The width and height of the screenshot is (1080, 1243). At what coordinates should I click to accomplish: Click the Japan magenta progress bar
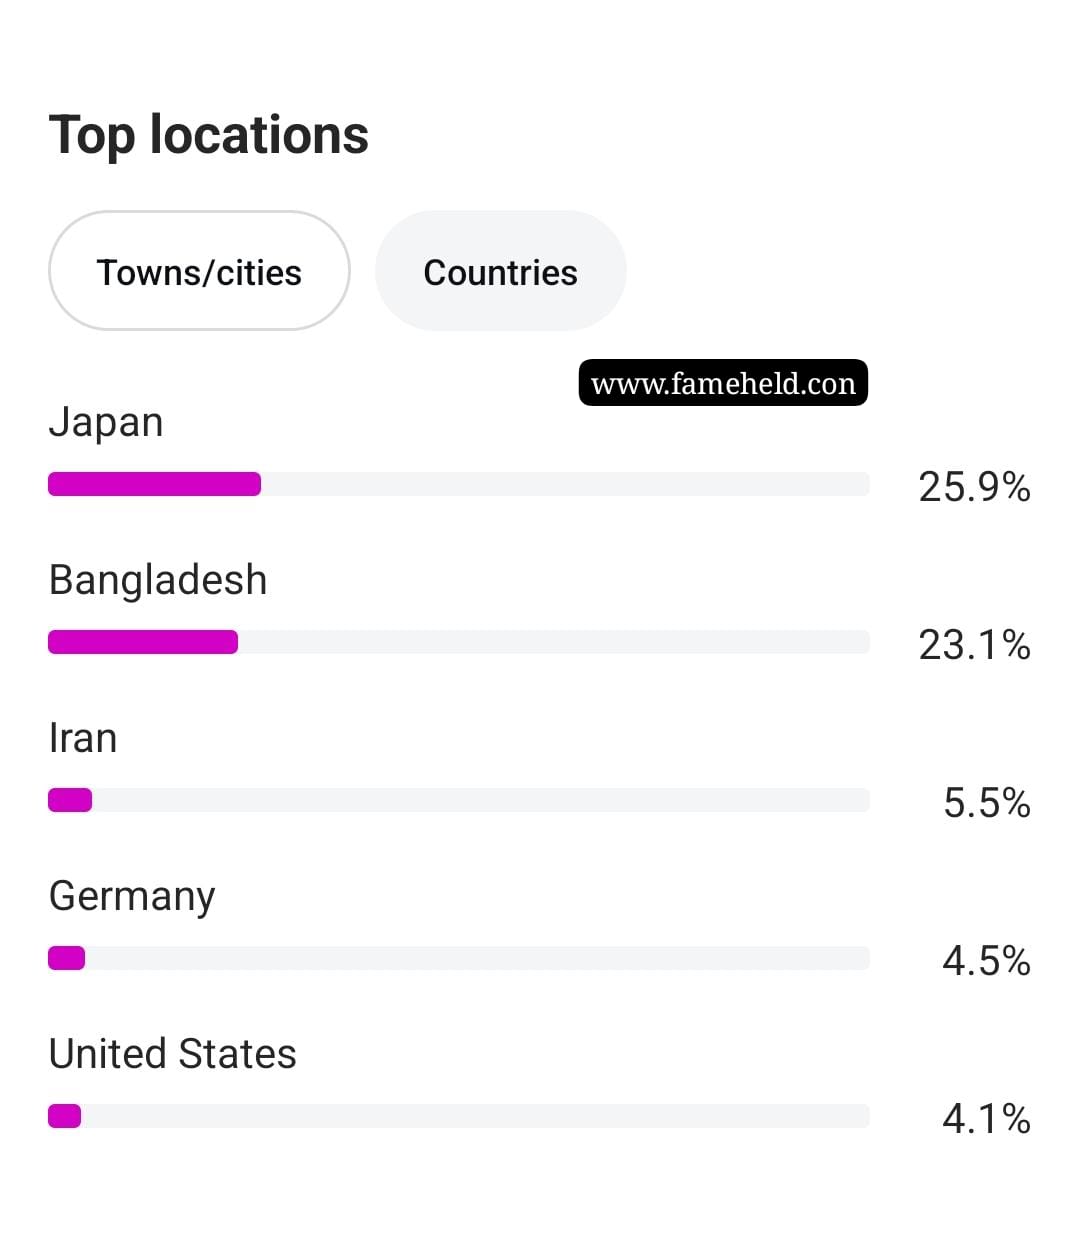(x=155, y=484)
